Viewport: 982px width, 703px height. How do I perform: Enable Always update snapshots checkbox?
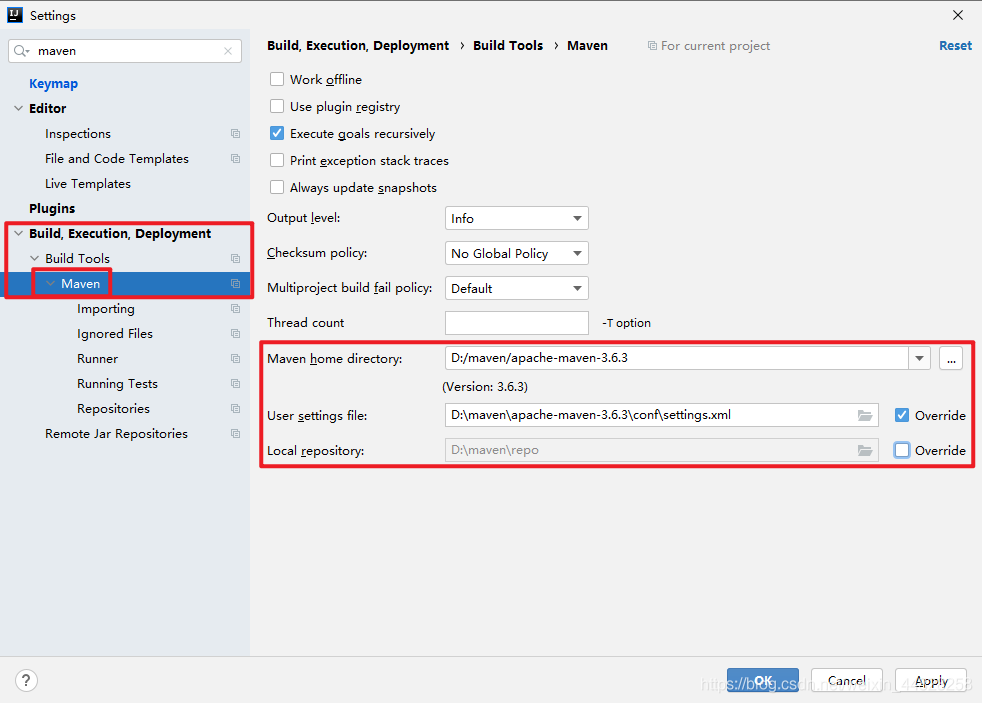pos(277,187)
